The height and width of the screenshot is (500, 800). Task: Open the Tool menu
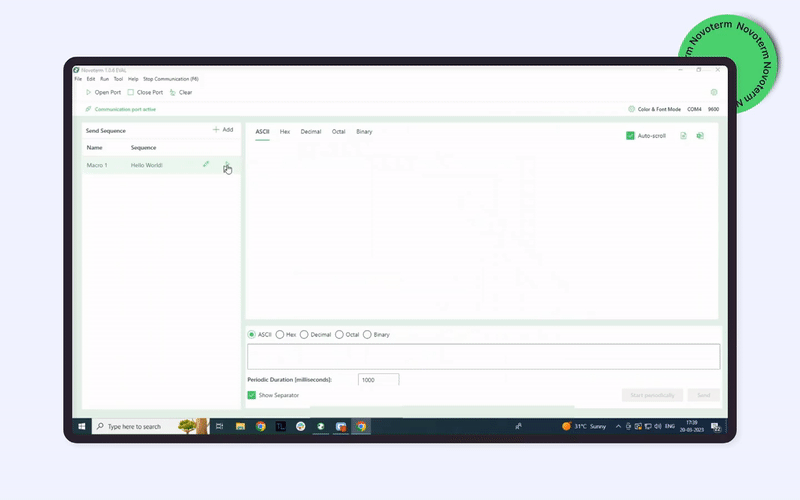[x=118, y=78]
